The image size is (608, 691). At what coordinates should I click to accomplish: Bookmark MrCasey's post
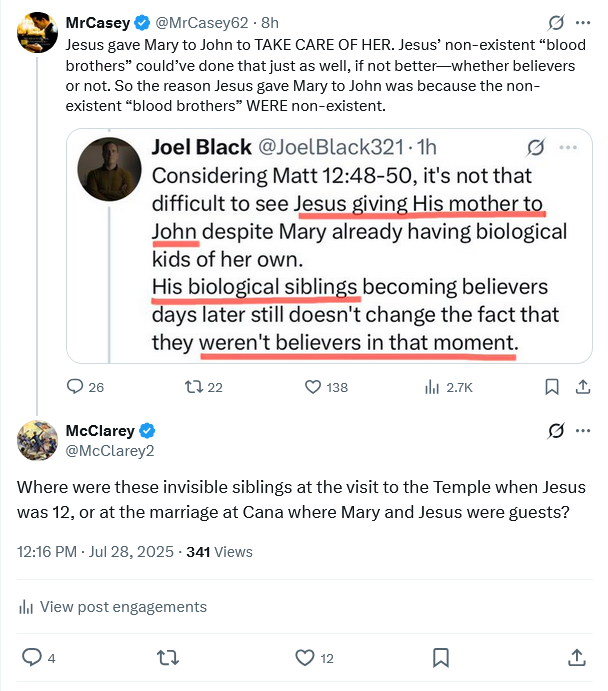tap(550, 387)
